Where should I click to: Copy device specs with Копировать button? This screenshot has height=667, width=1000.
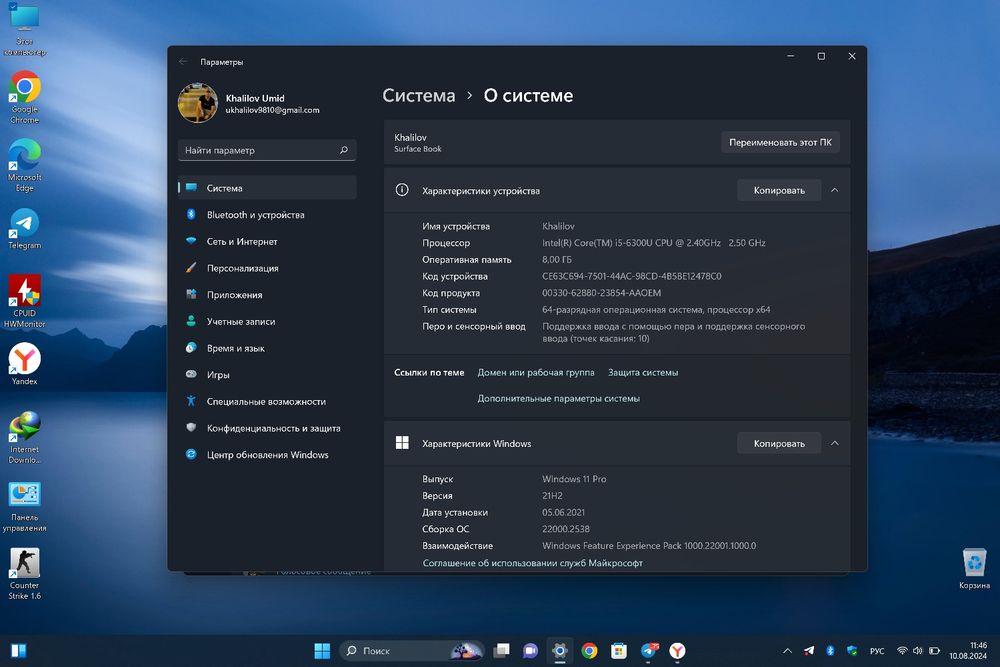click(x=779, y=191)
